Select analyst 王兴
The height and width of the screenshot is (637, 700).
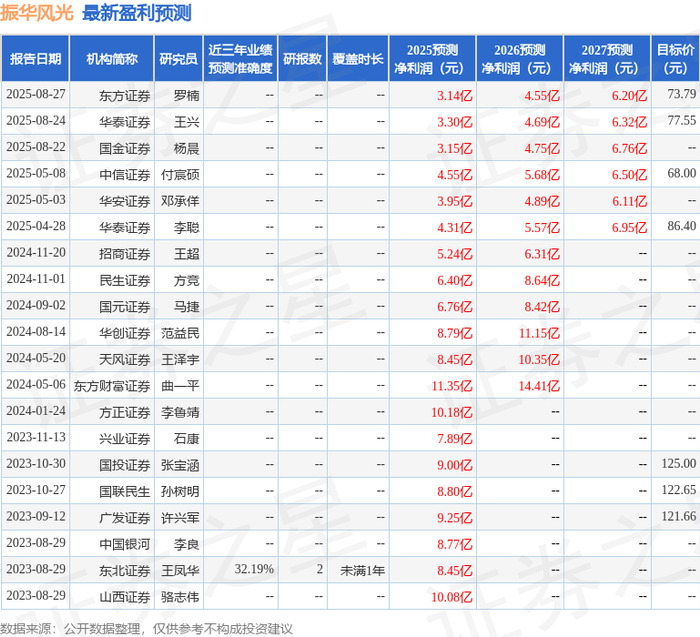point(186,121)
